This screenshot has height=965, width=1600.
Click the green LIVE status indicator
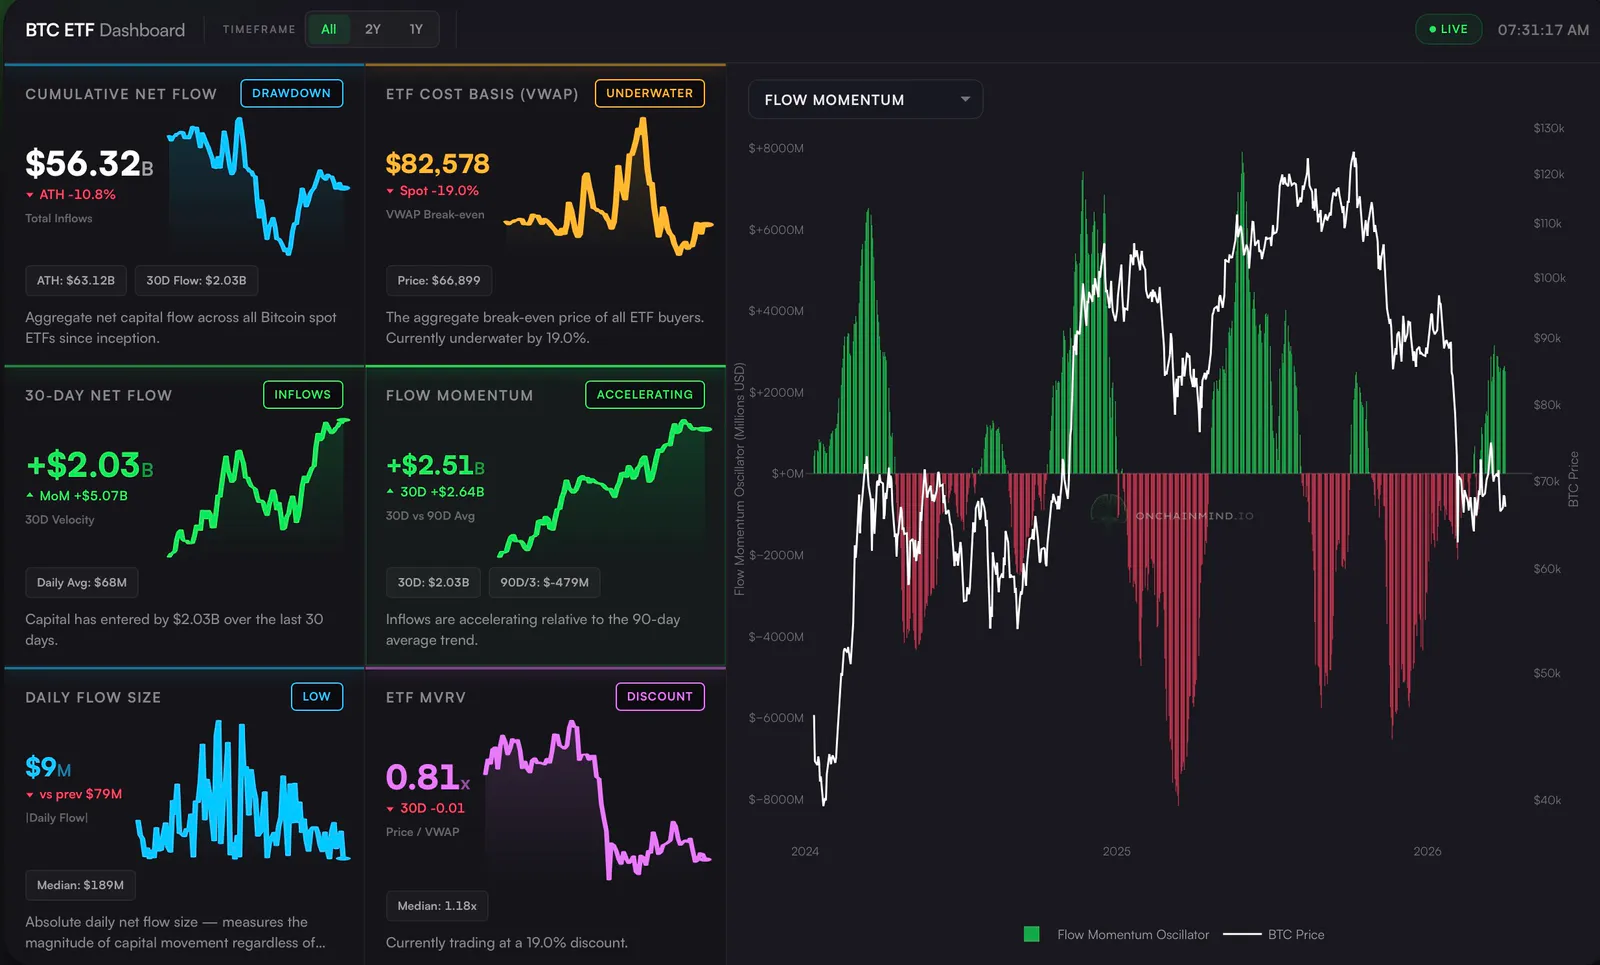click(1448, 29)
